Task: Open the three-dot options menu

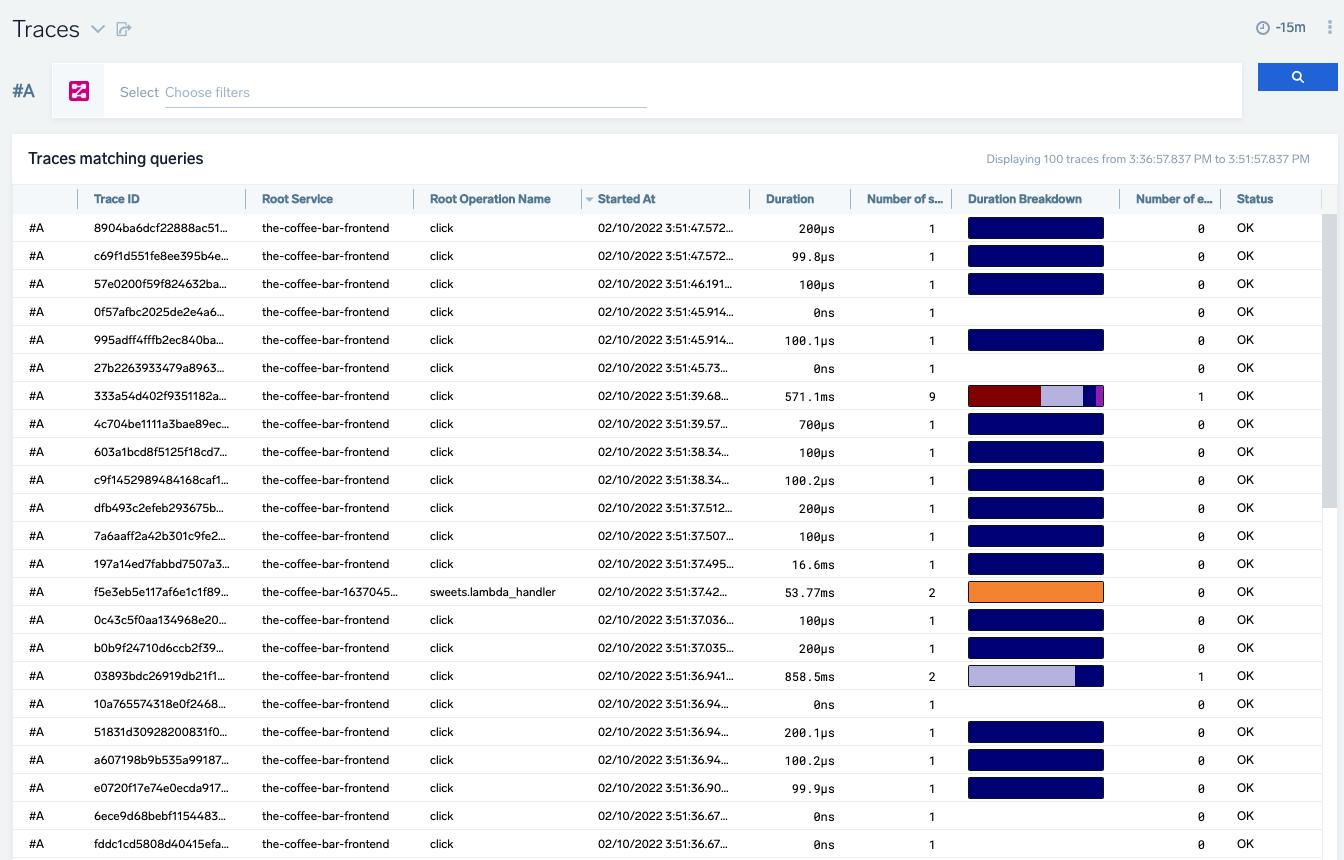Action: click(x=1329, y=28)
